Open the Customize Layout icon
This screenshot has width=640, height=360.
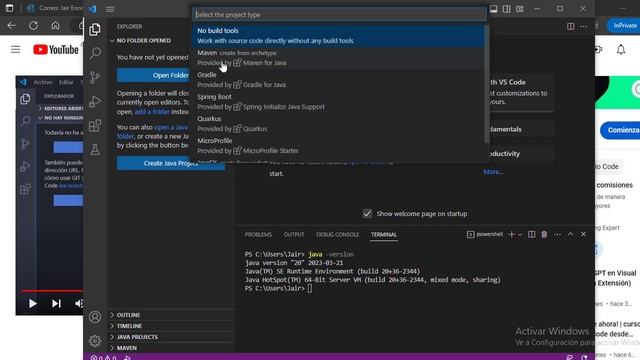pyautogui.click(x=520, y=9)
